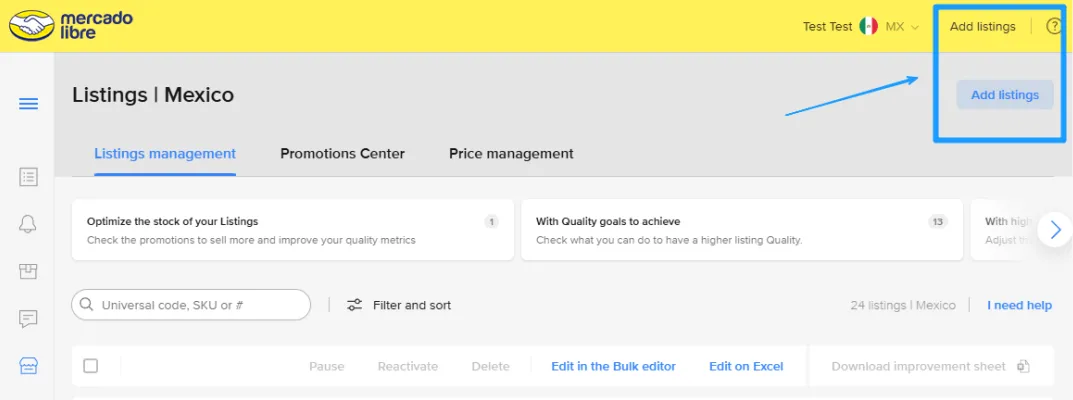Select the store listings sidebar icon
The height and width of the screenshot is (400, 1073).
[29, 366]
